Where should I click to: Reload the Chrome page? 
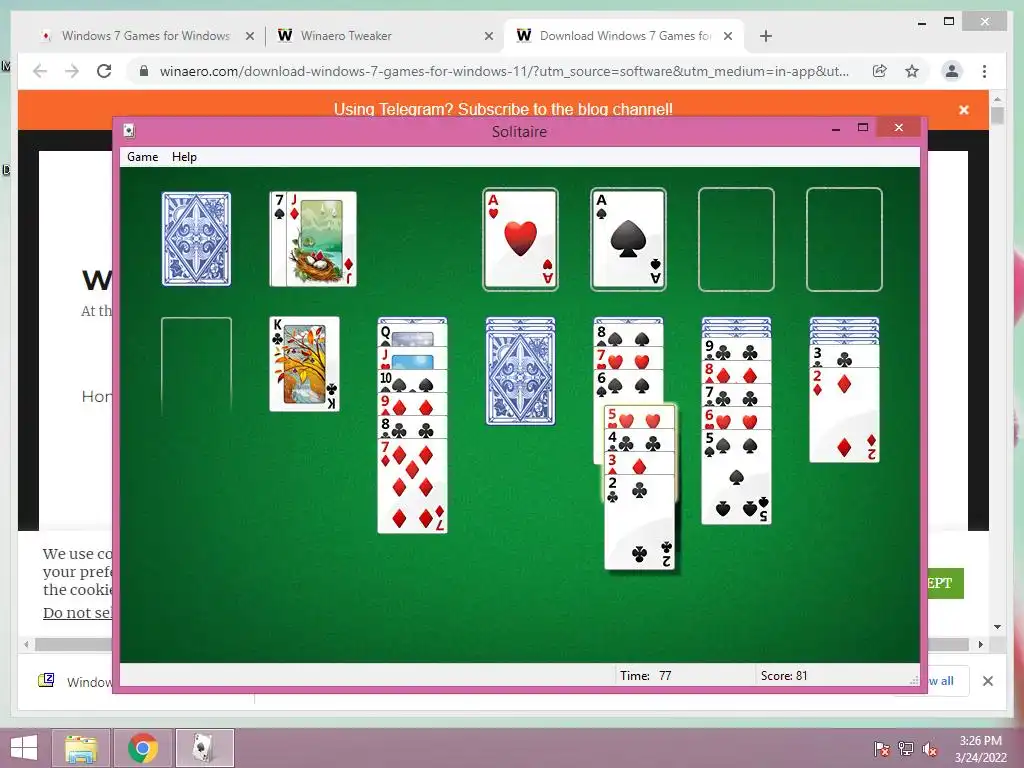[x=104, y=71]
